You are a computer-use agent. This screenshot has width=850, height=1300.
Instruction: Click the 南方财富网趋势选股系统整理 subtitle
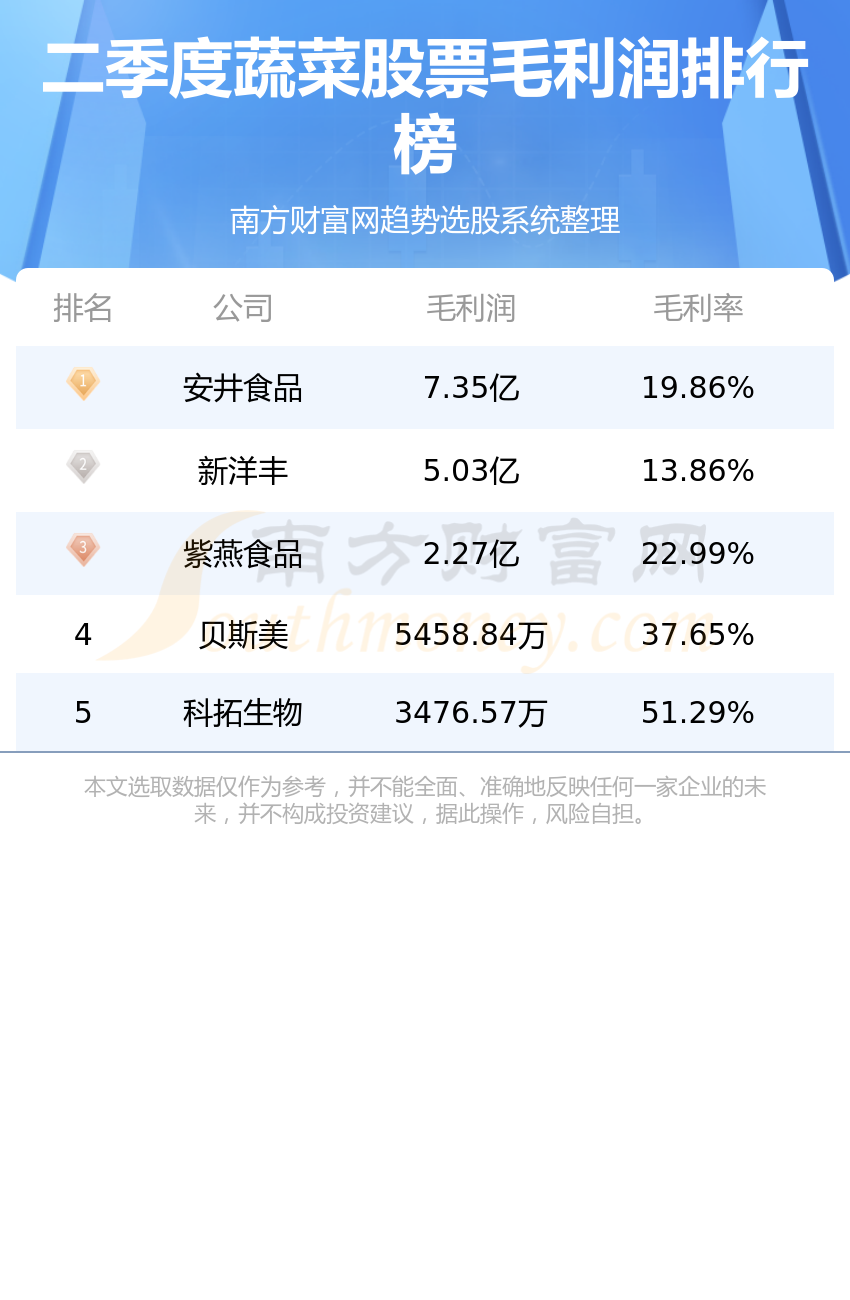pyautogui.click(x=425, y=220)
